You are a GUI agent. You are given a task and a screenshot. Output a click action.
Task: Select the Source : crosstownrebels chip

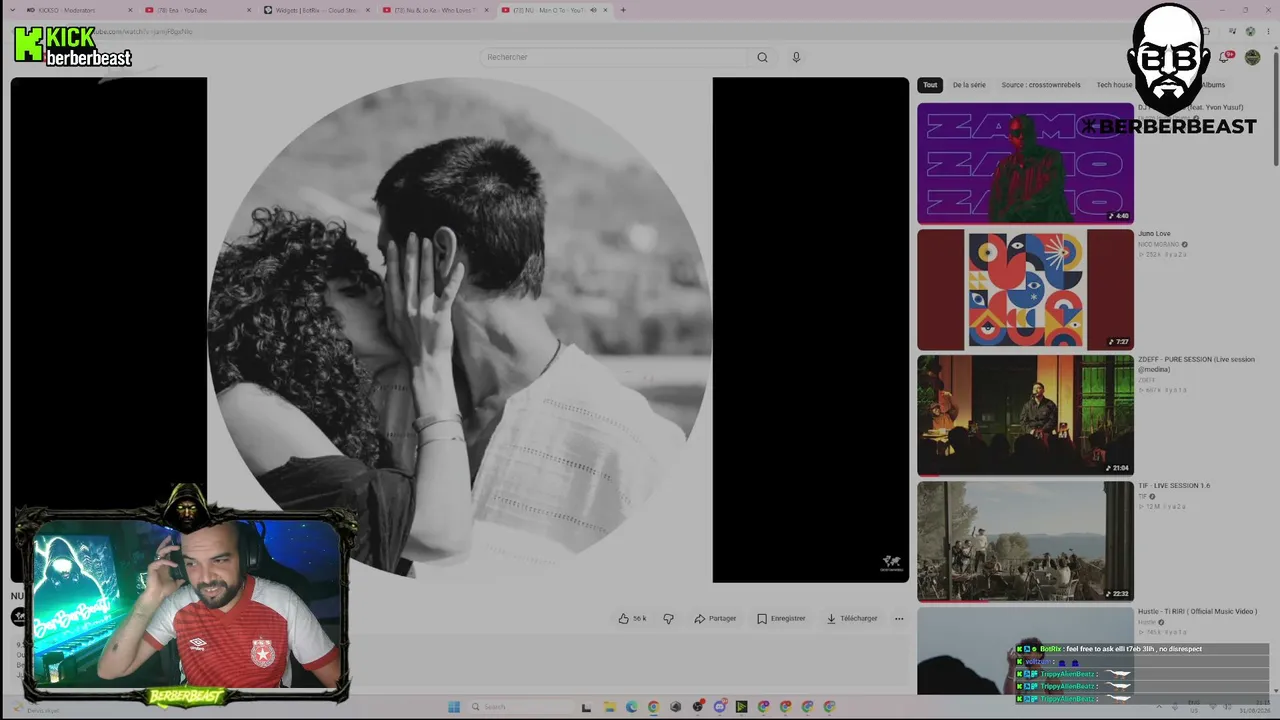coord(1041,85)
